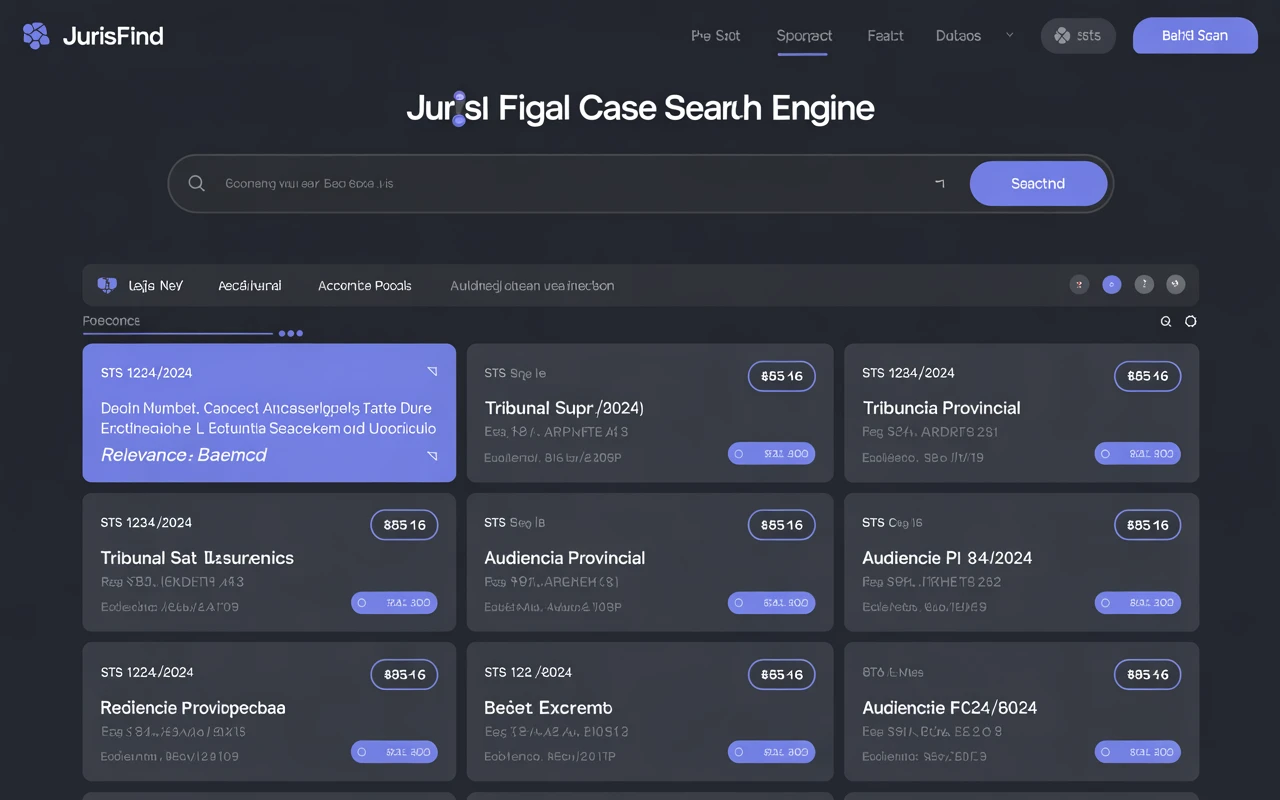Click the Poeconce progress slider bar

178,333
